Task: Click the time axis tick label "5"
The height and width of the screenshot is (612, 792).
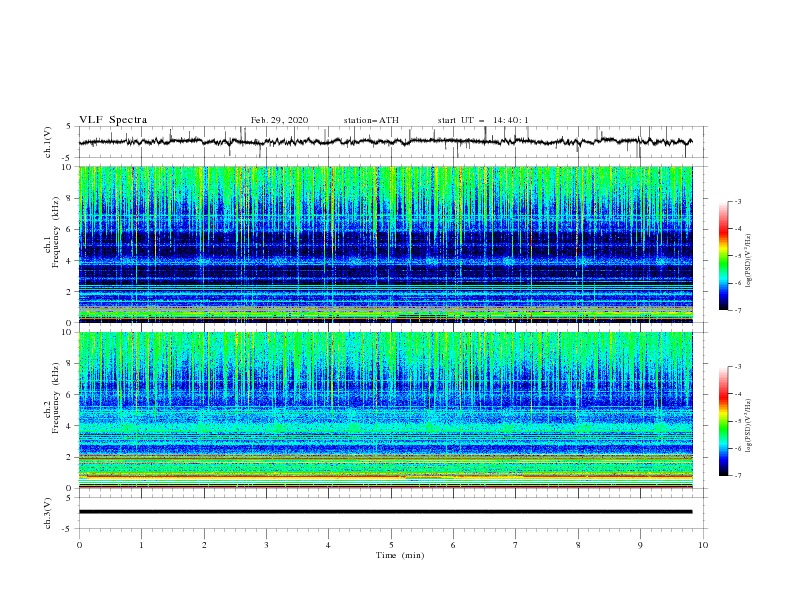Action: (391, 545)
